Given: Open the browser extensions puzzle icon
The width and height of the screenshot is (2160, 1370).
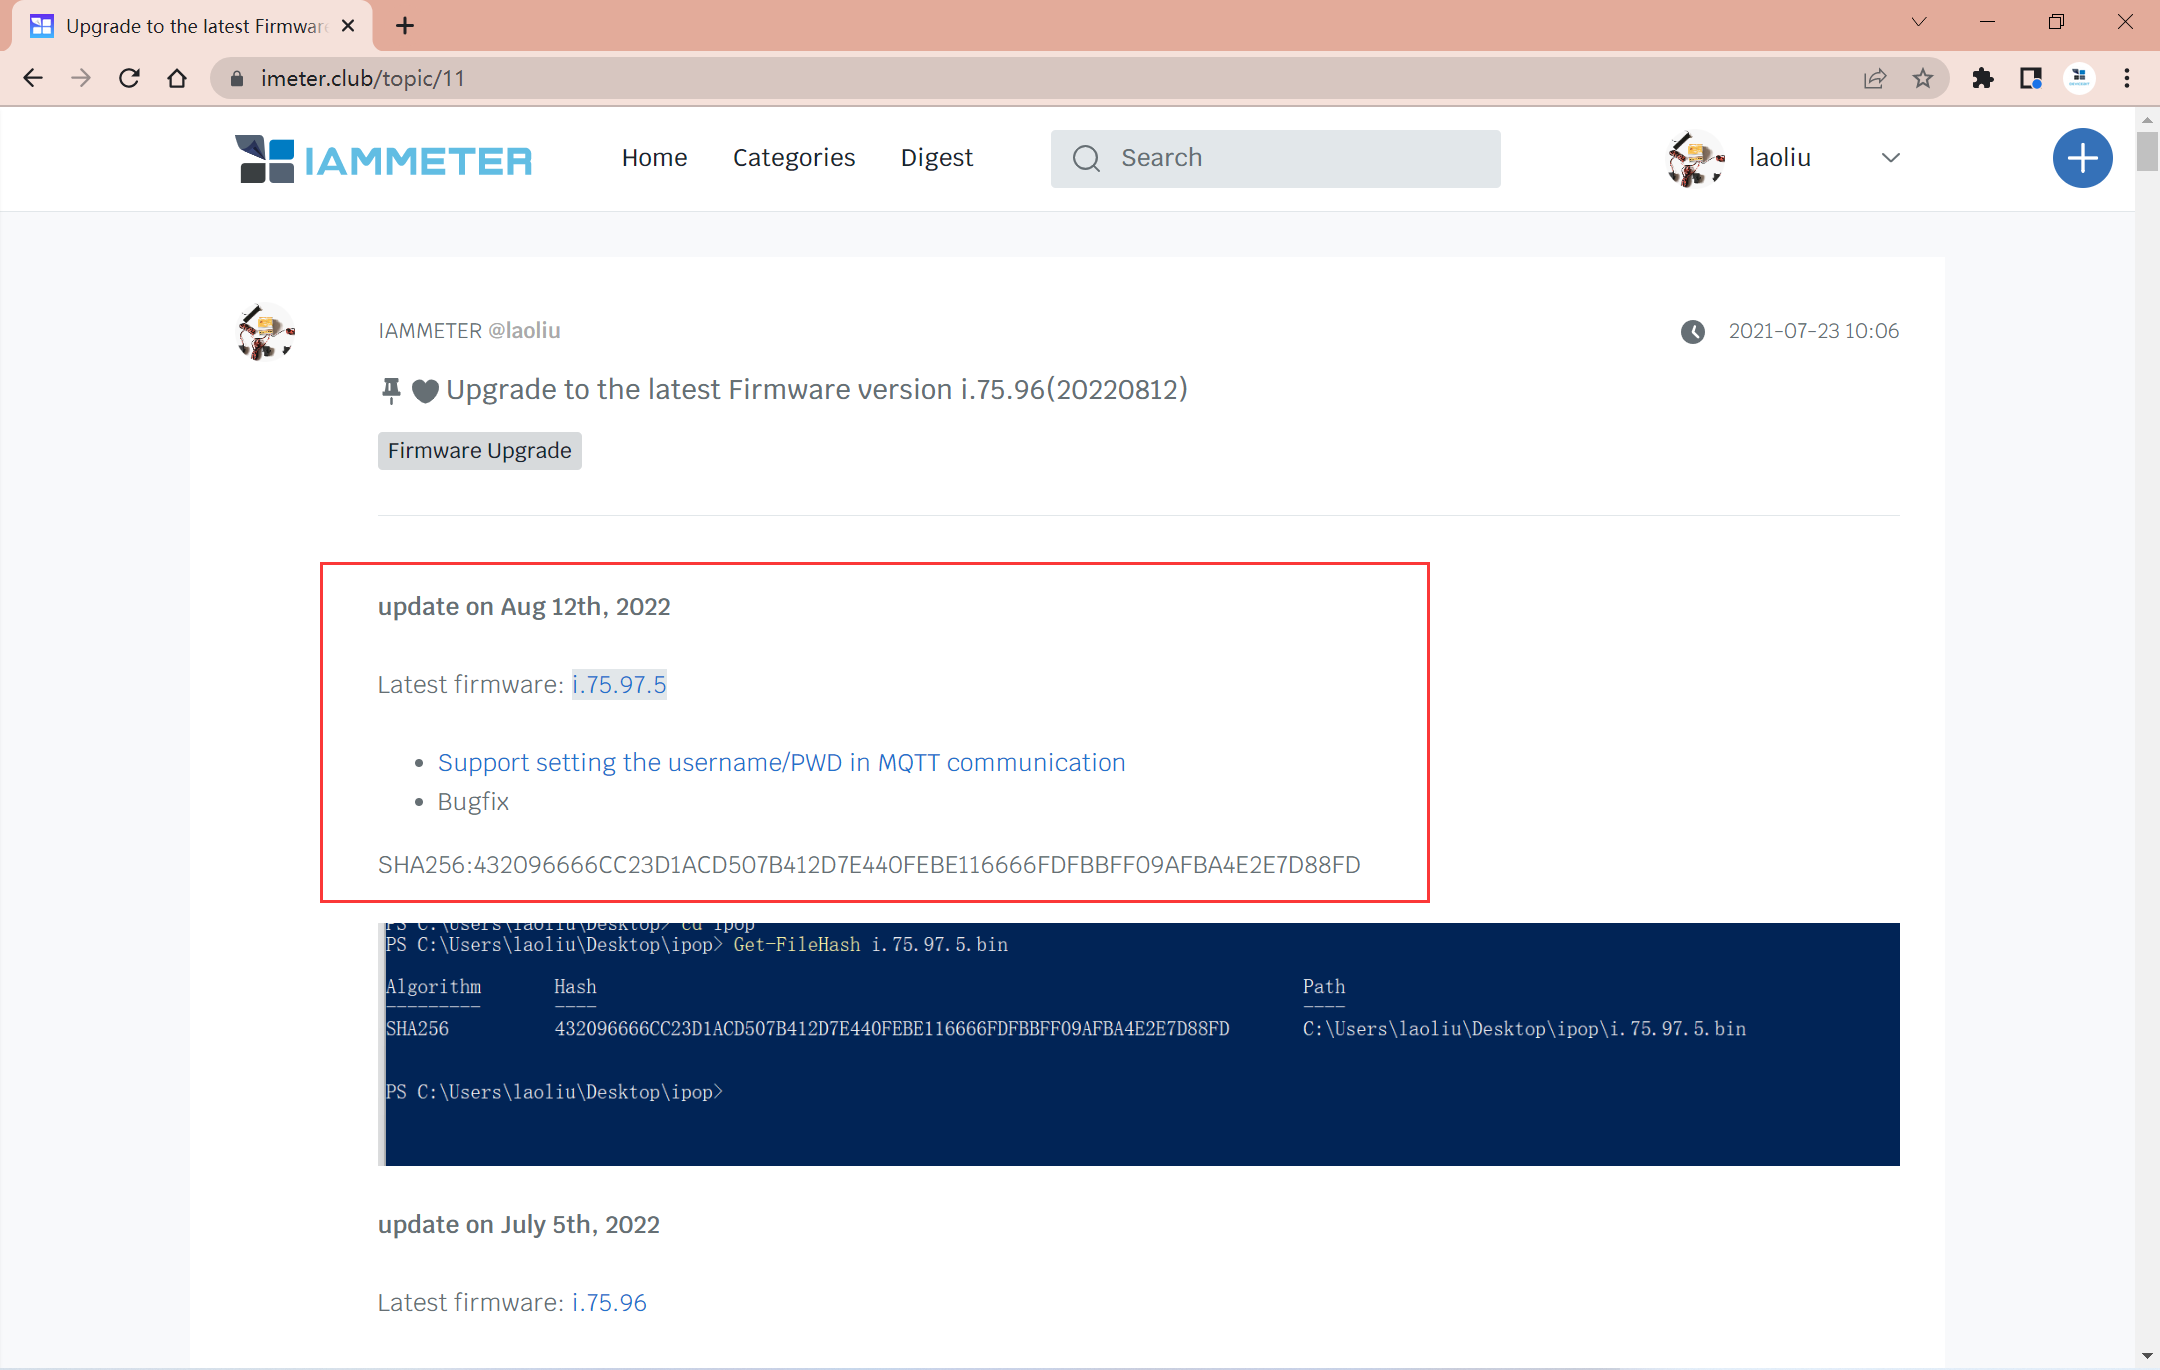Looking at the screenshot, I should pos(1982,78).
